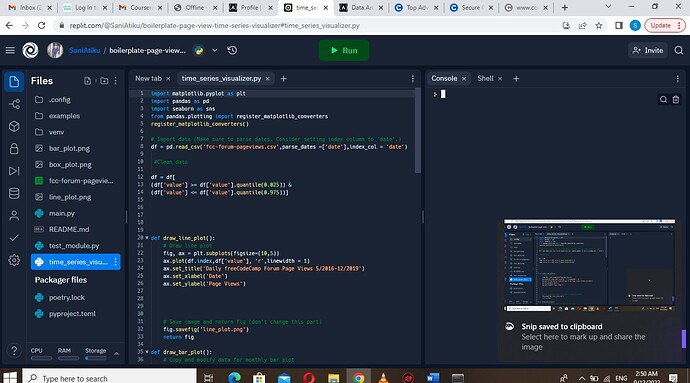Open Files panel options menu

click(x=116, y=81)
